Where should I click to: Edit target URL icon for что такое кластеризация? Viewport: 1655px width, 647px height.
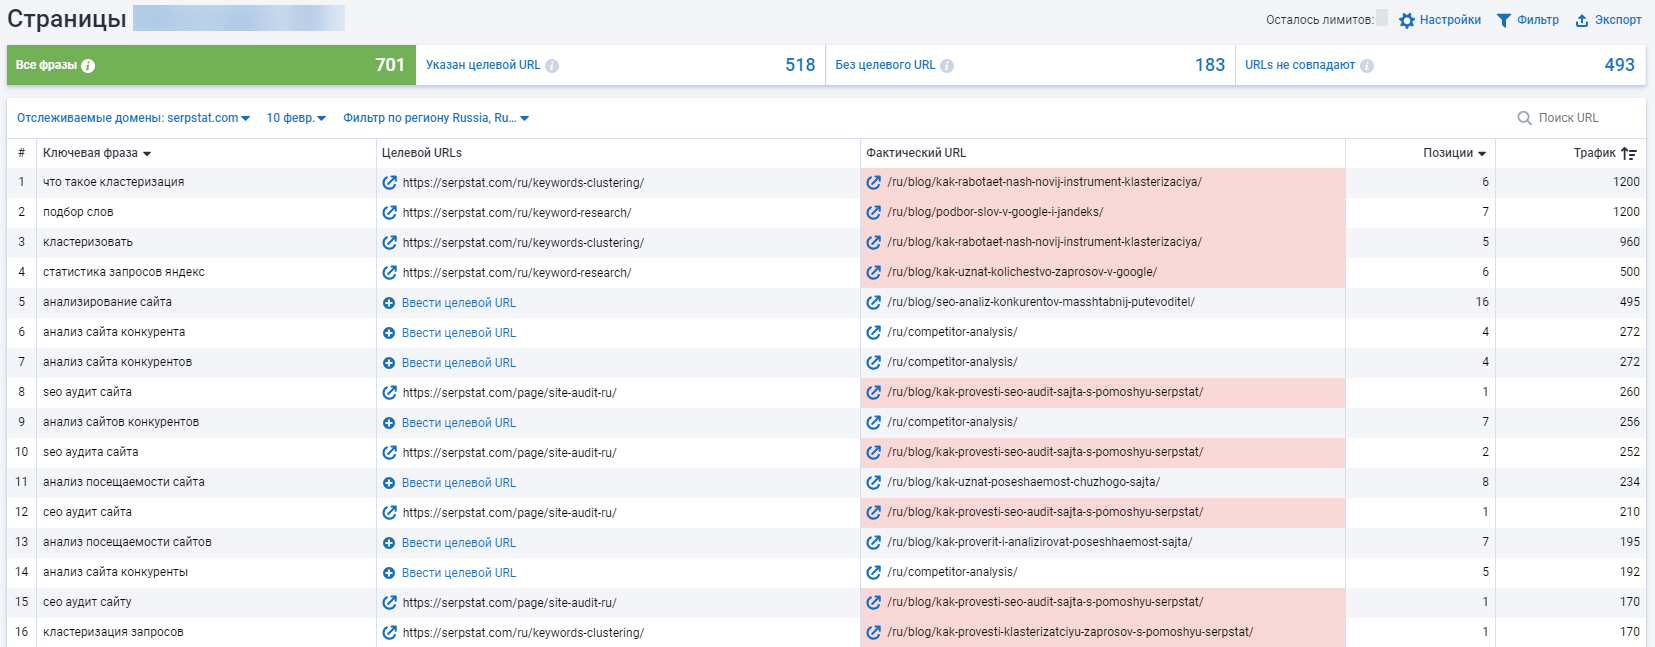pyautogui.click(x=390, y=183)
